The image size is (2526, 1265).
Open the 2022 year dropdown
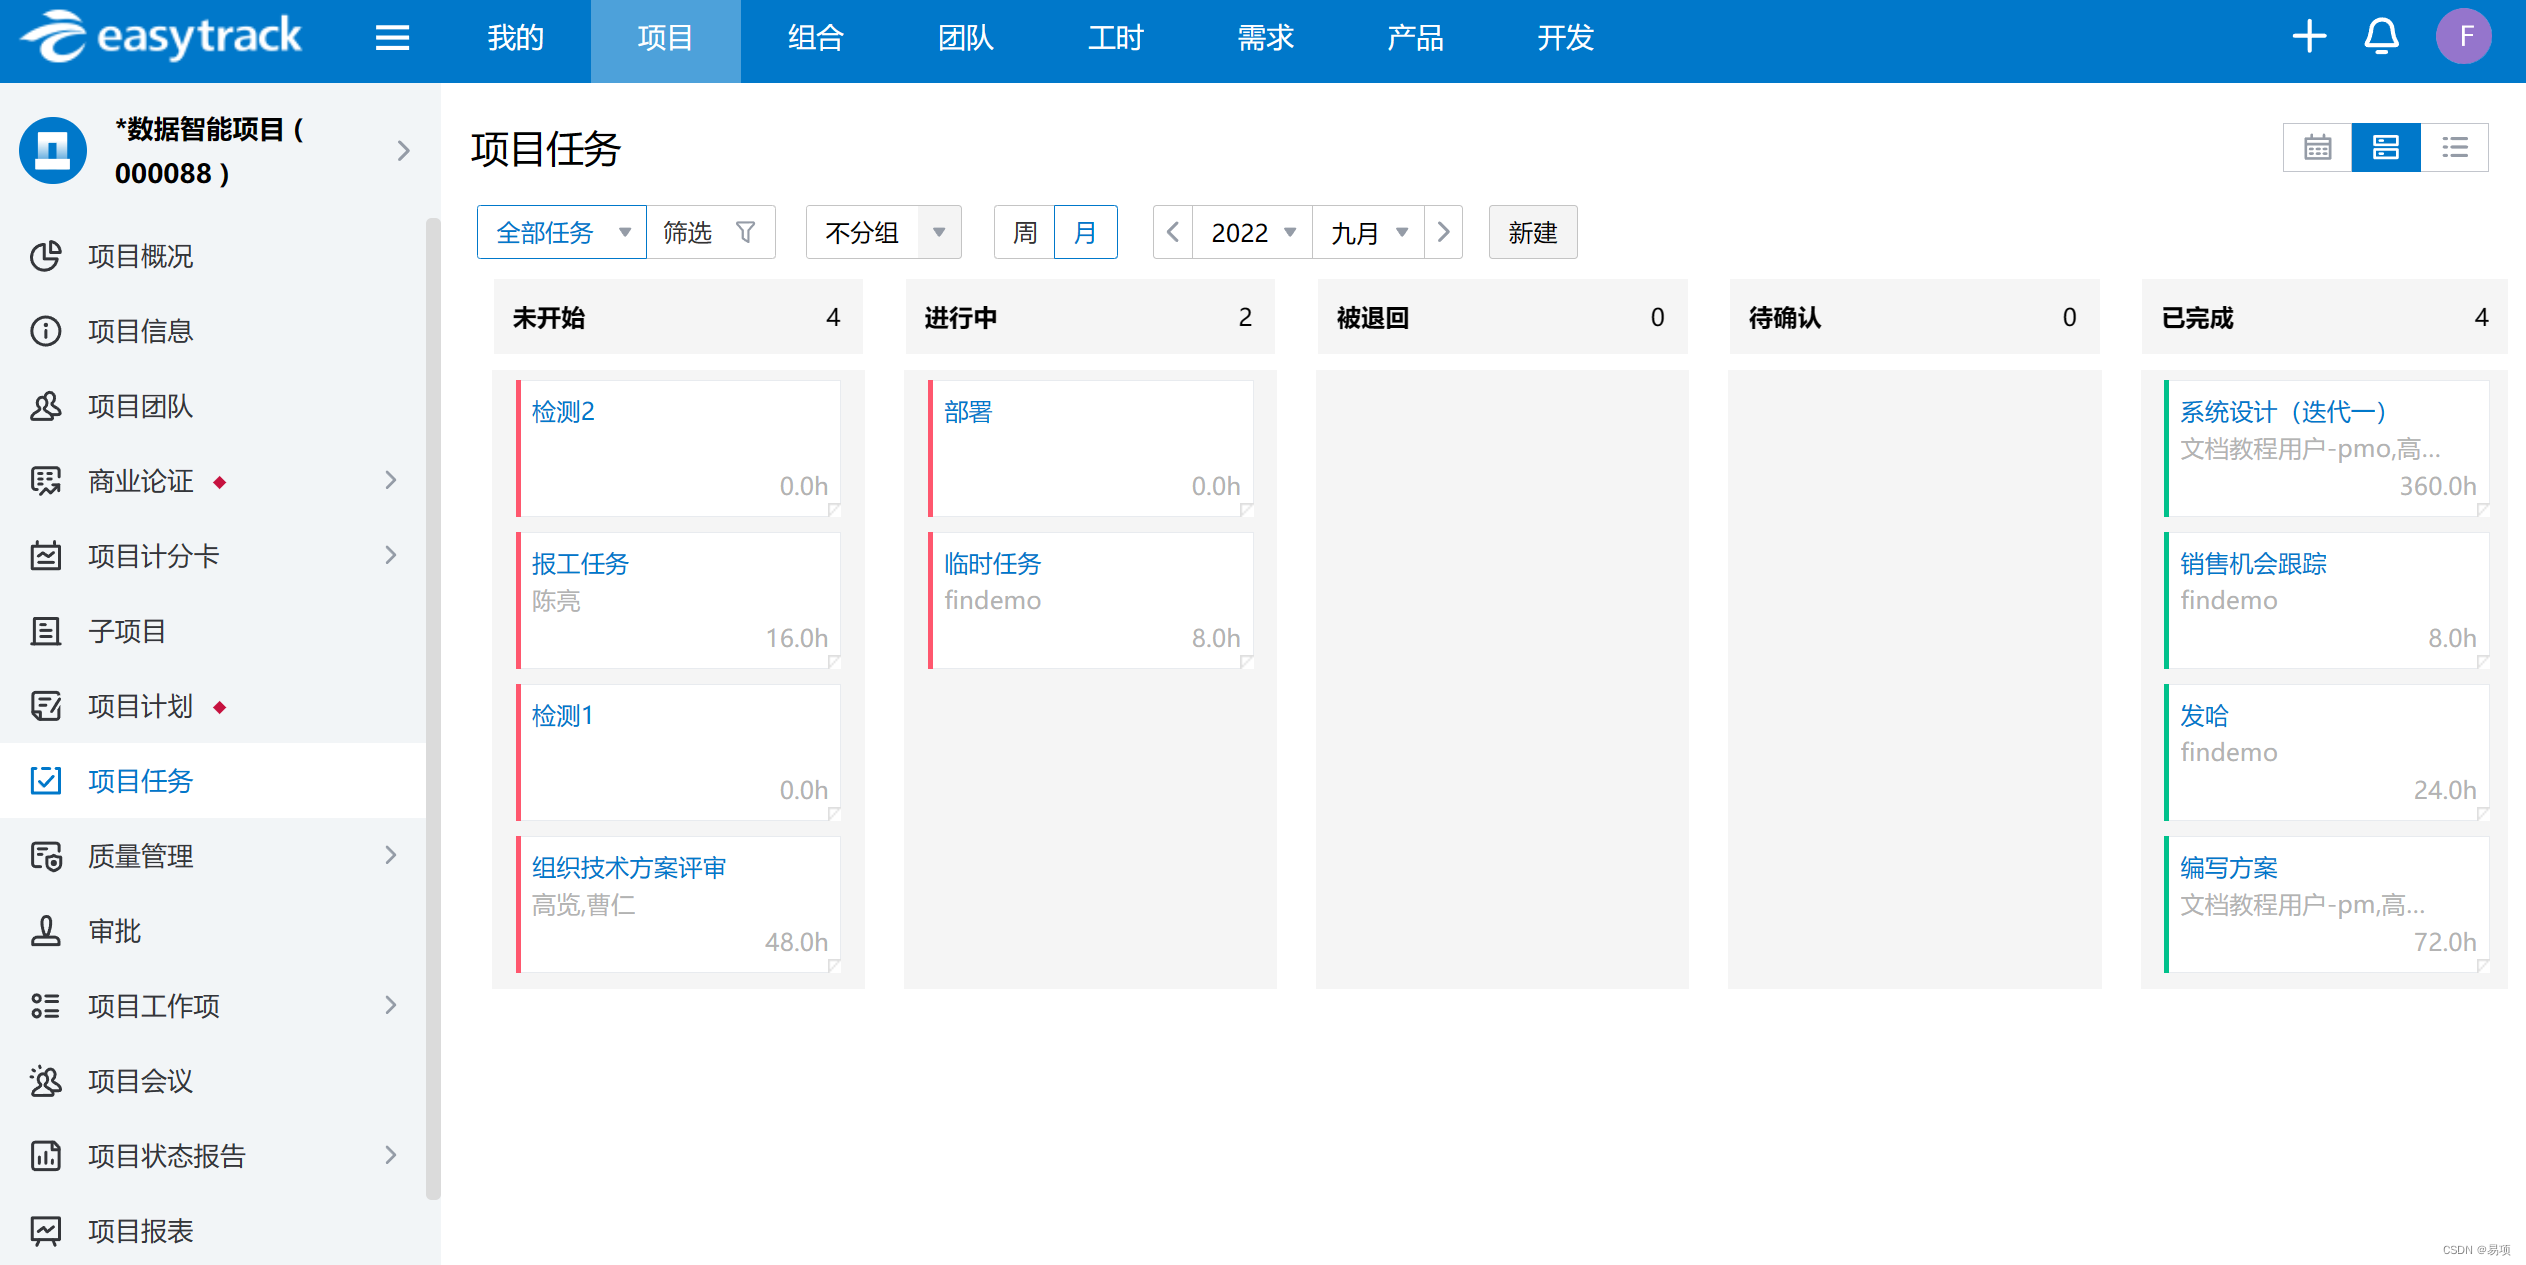point(1253,232)
